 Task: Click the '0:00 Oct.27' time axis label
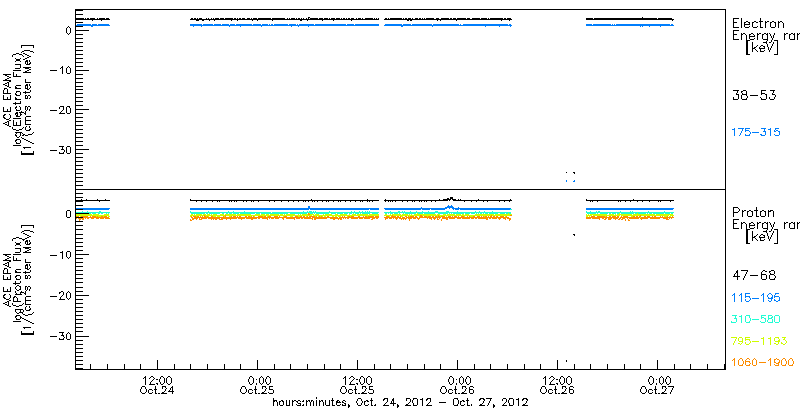pyautogui.click(x=657, y=386)
